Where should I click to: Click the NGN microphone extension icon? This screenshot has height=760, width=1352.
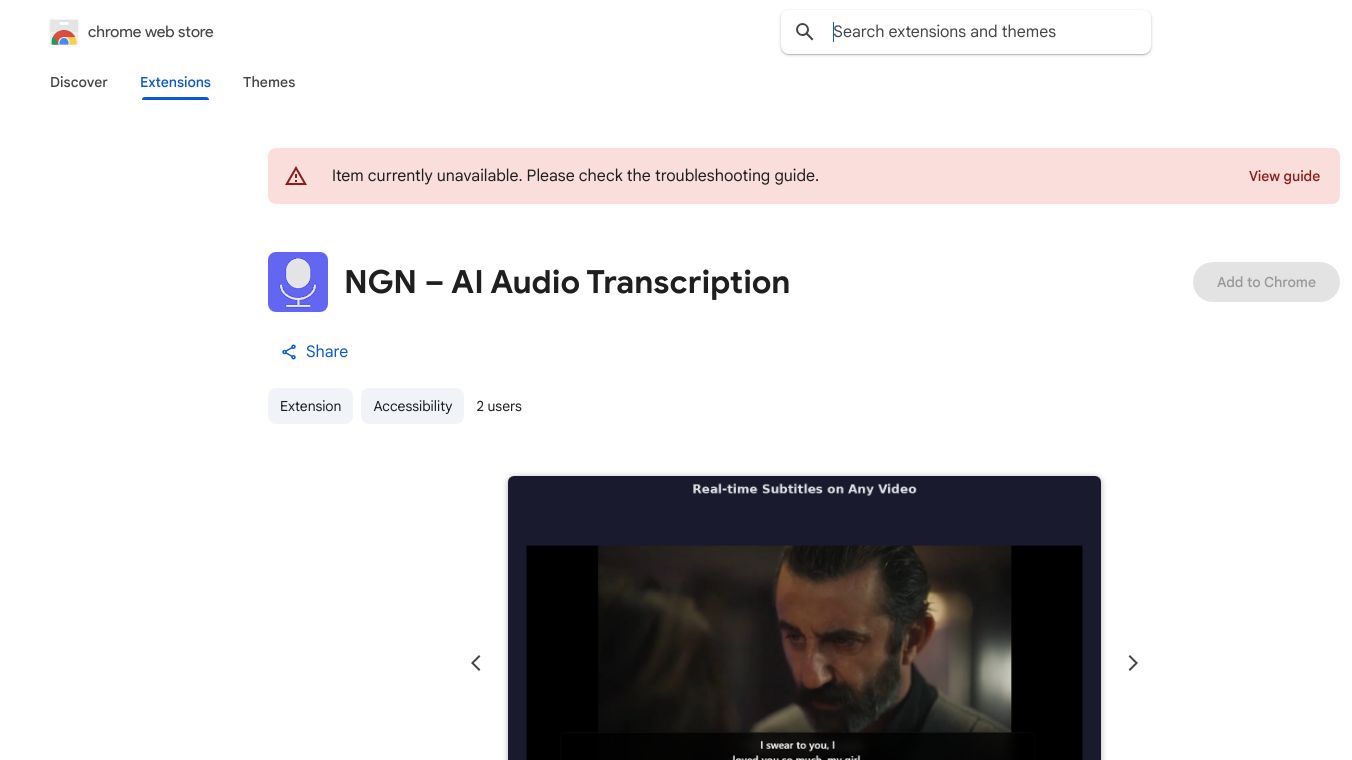298,282
